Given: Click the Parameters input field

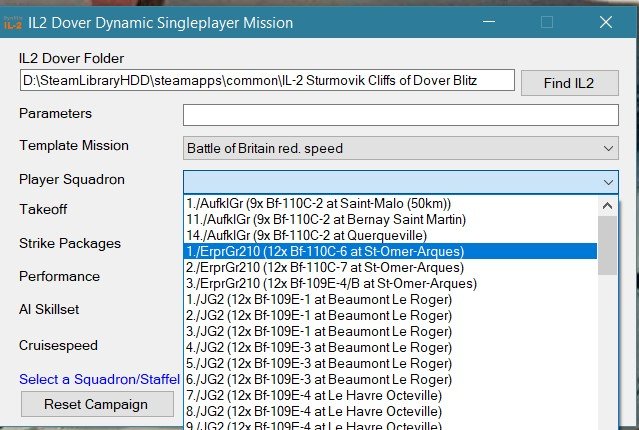Looking at the screenshot, I should pyautogui.click(x=401, y=115).
